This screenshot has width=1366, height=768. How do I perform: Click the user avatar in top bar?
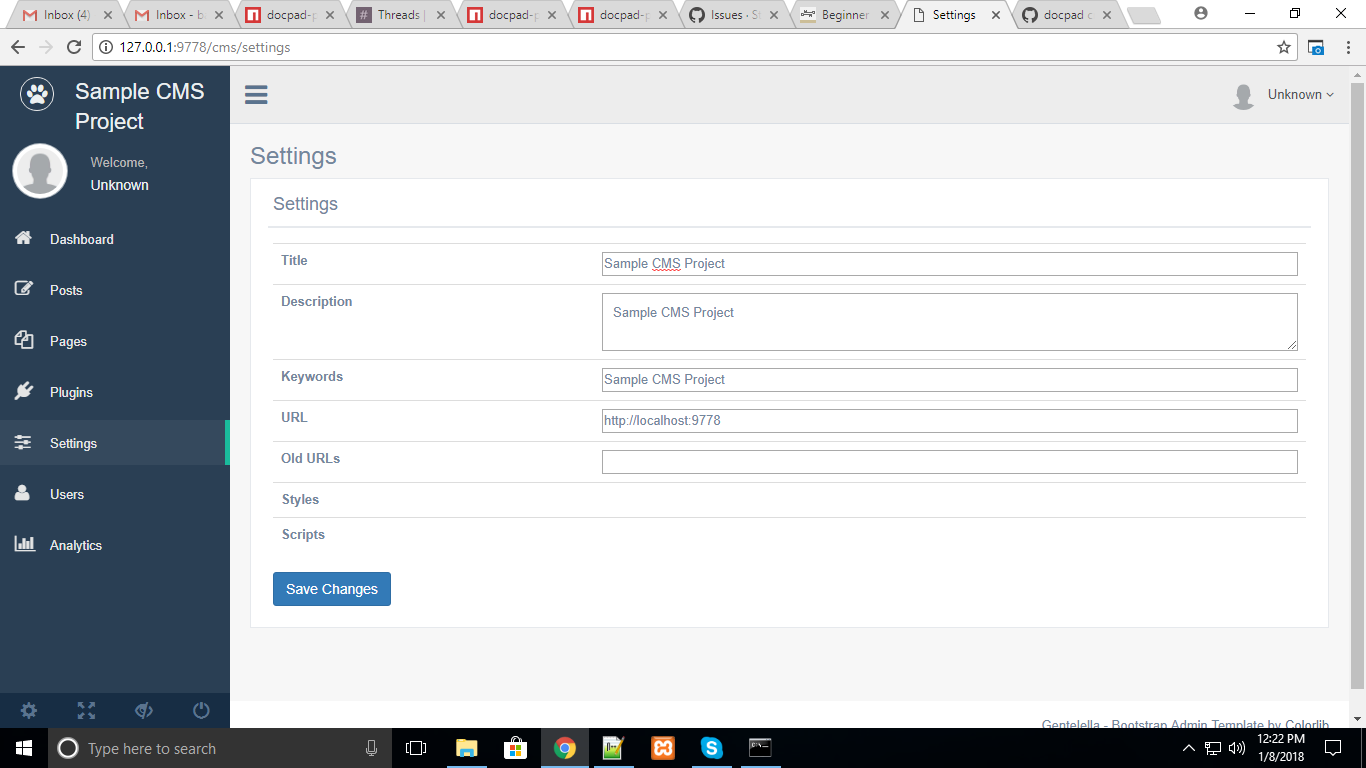point(1243,94)
